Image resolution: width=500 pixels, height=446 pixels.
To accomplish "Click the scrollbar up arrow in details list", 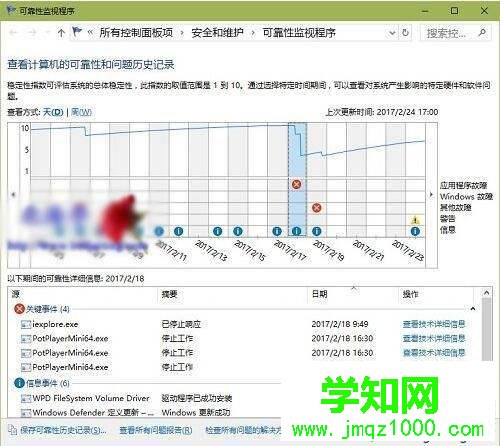I will pyautogui.click(x=487, y=293).
